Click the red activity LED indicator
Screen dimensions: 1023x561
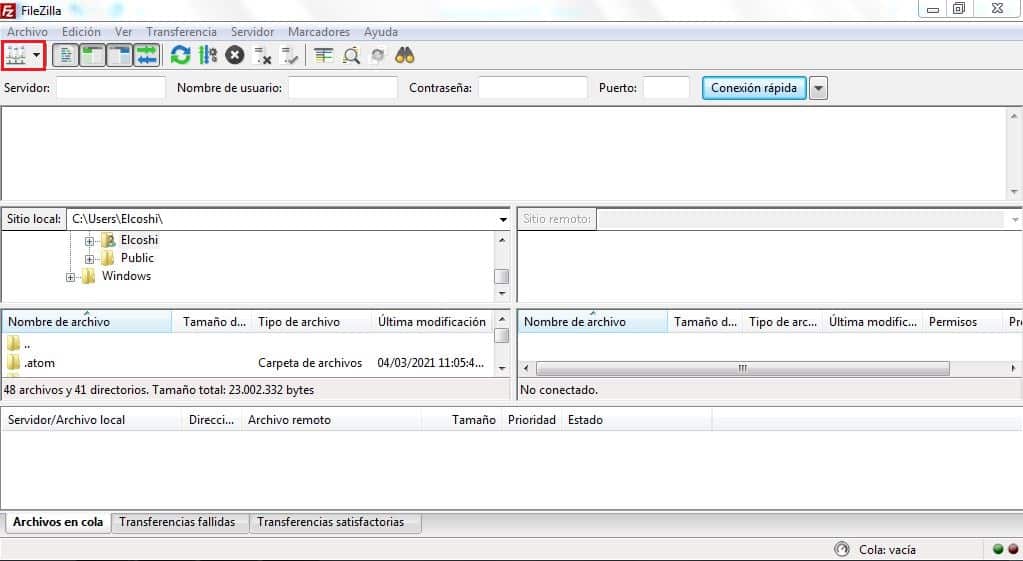pos(1013,549)
